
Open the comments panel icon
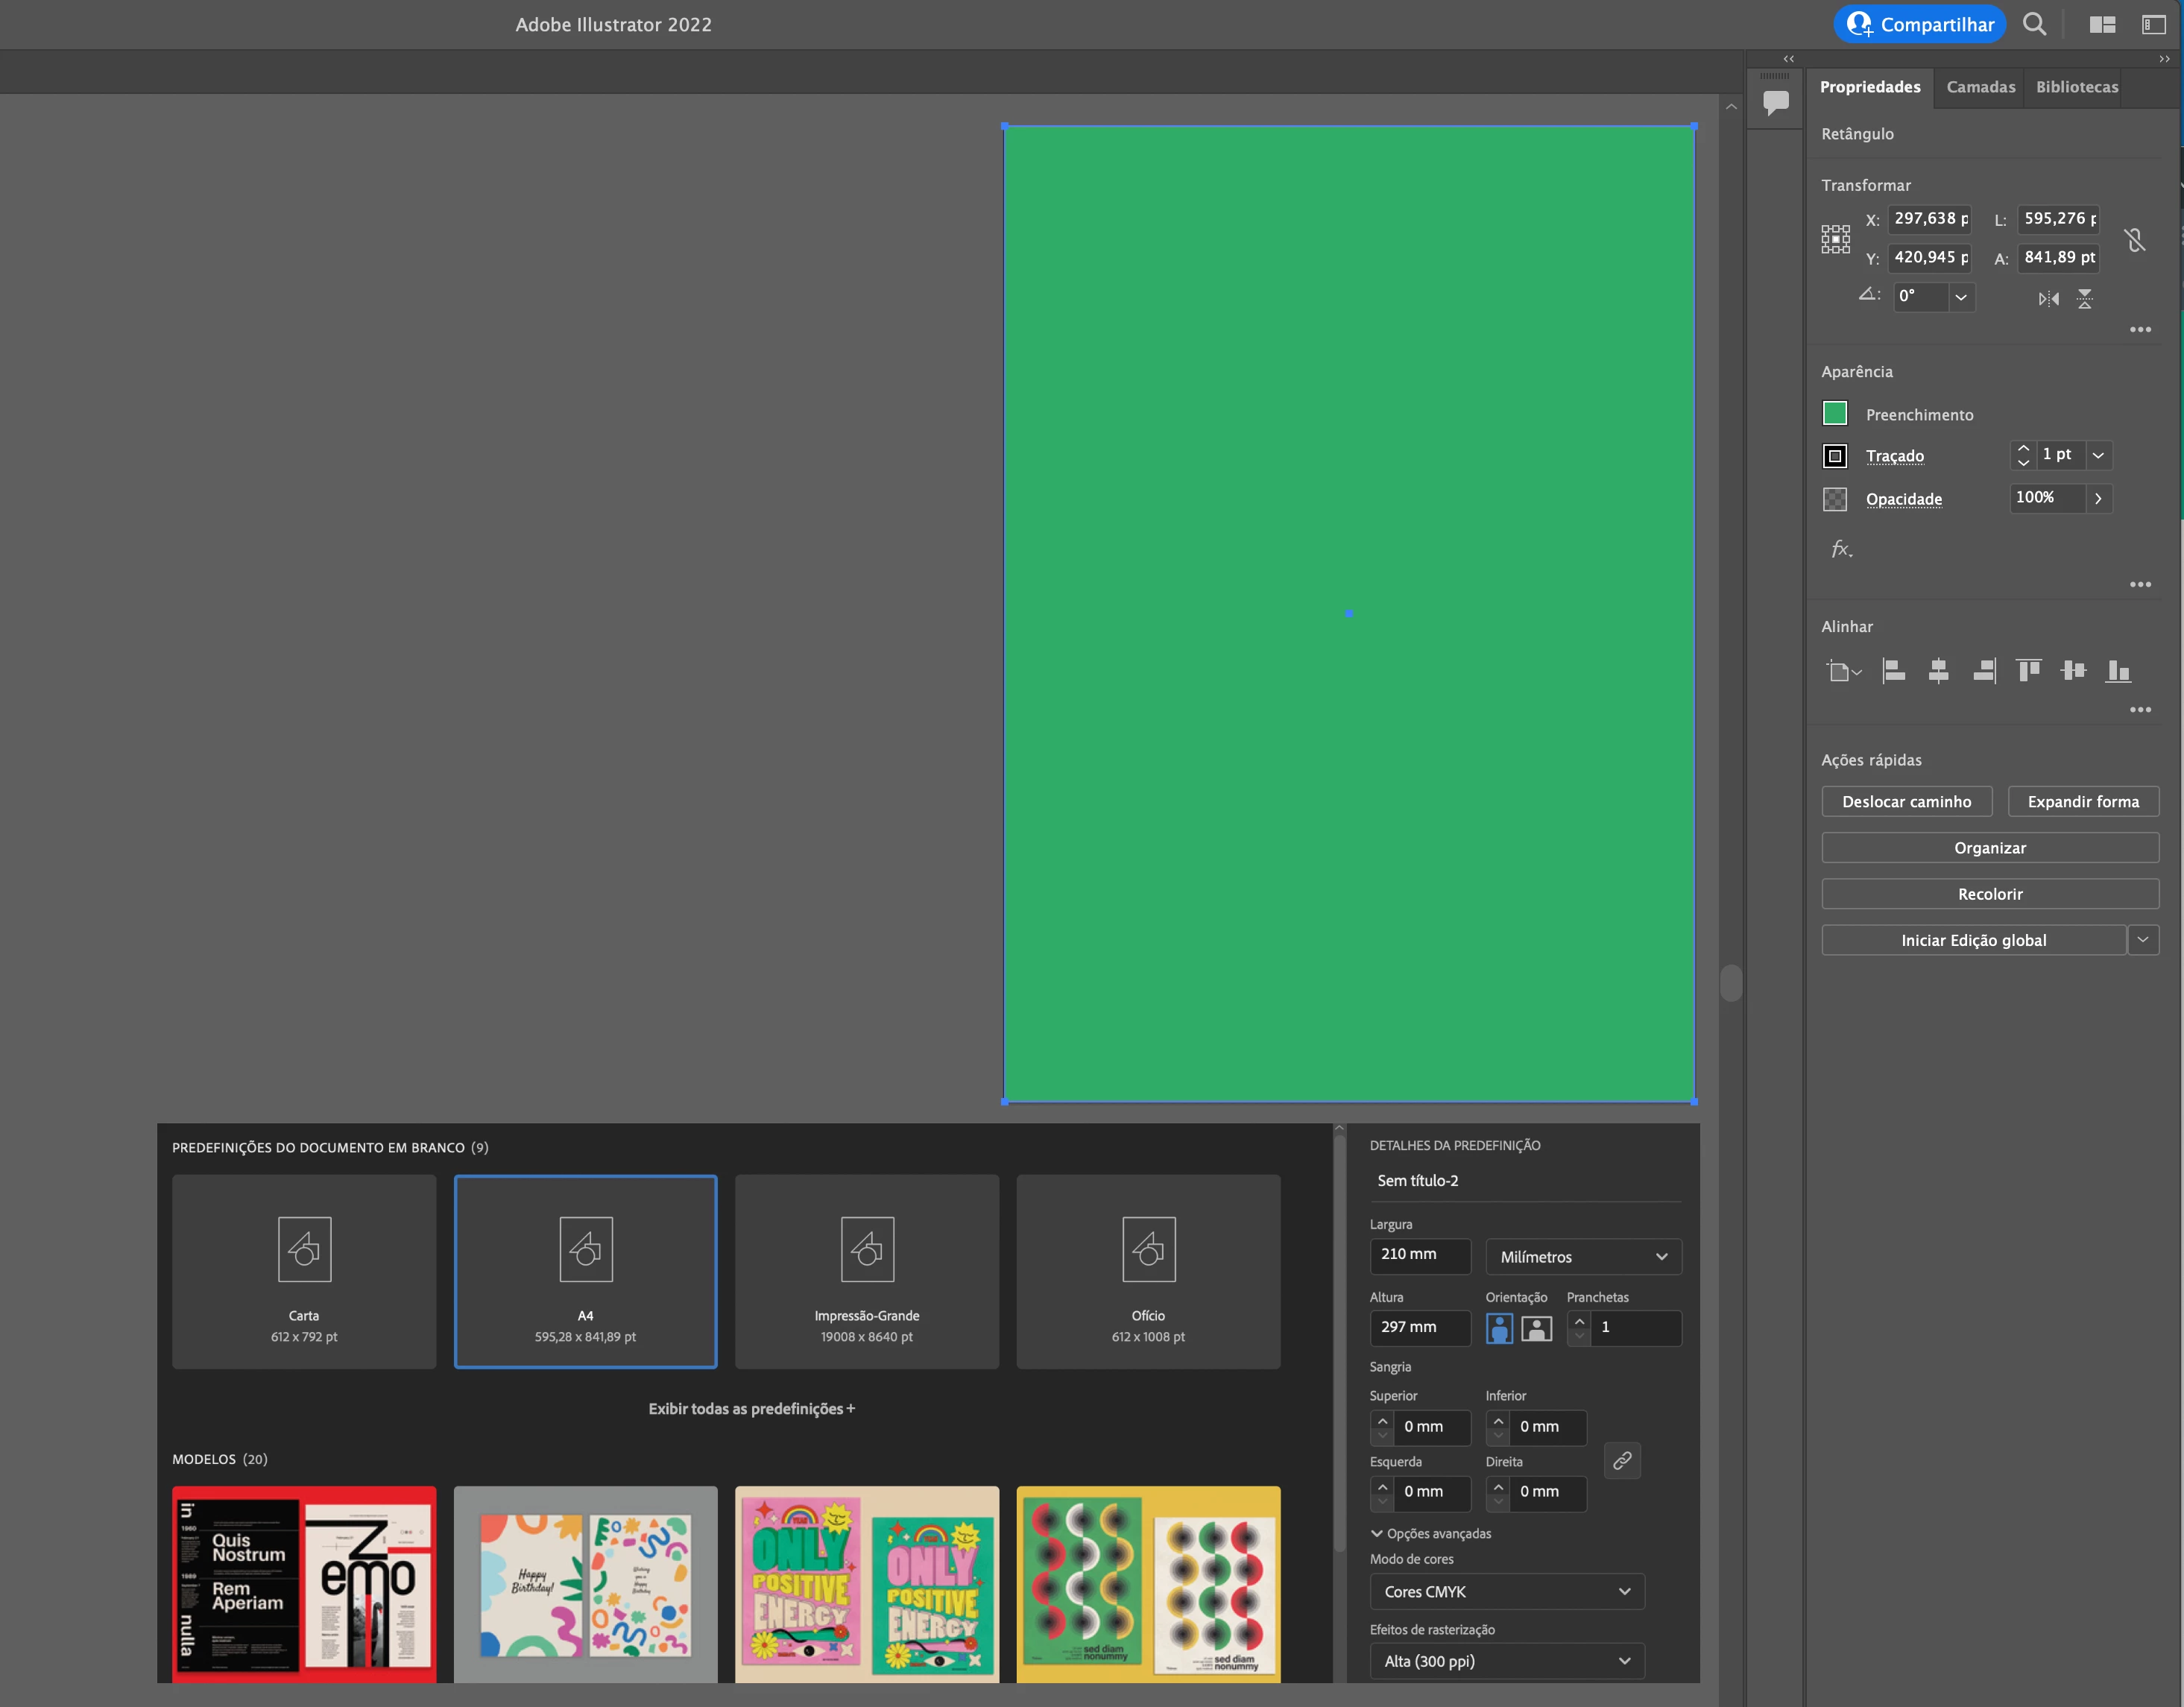pyautogui.click(x=1775, y=102)
